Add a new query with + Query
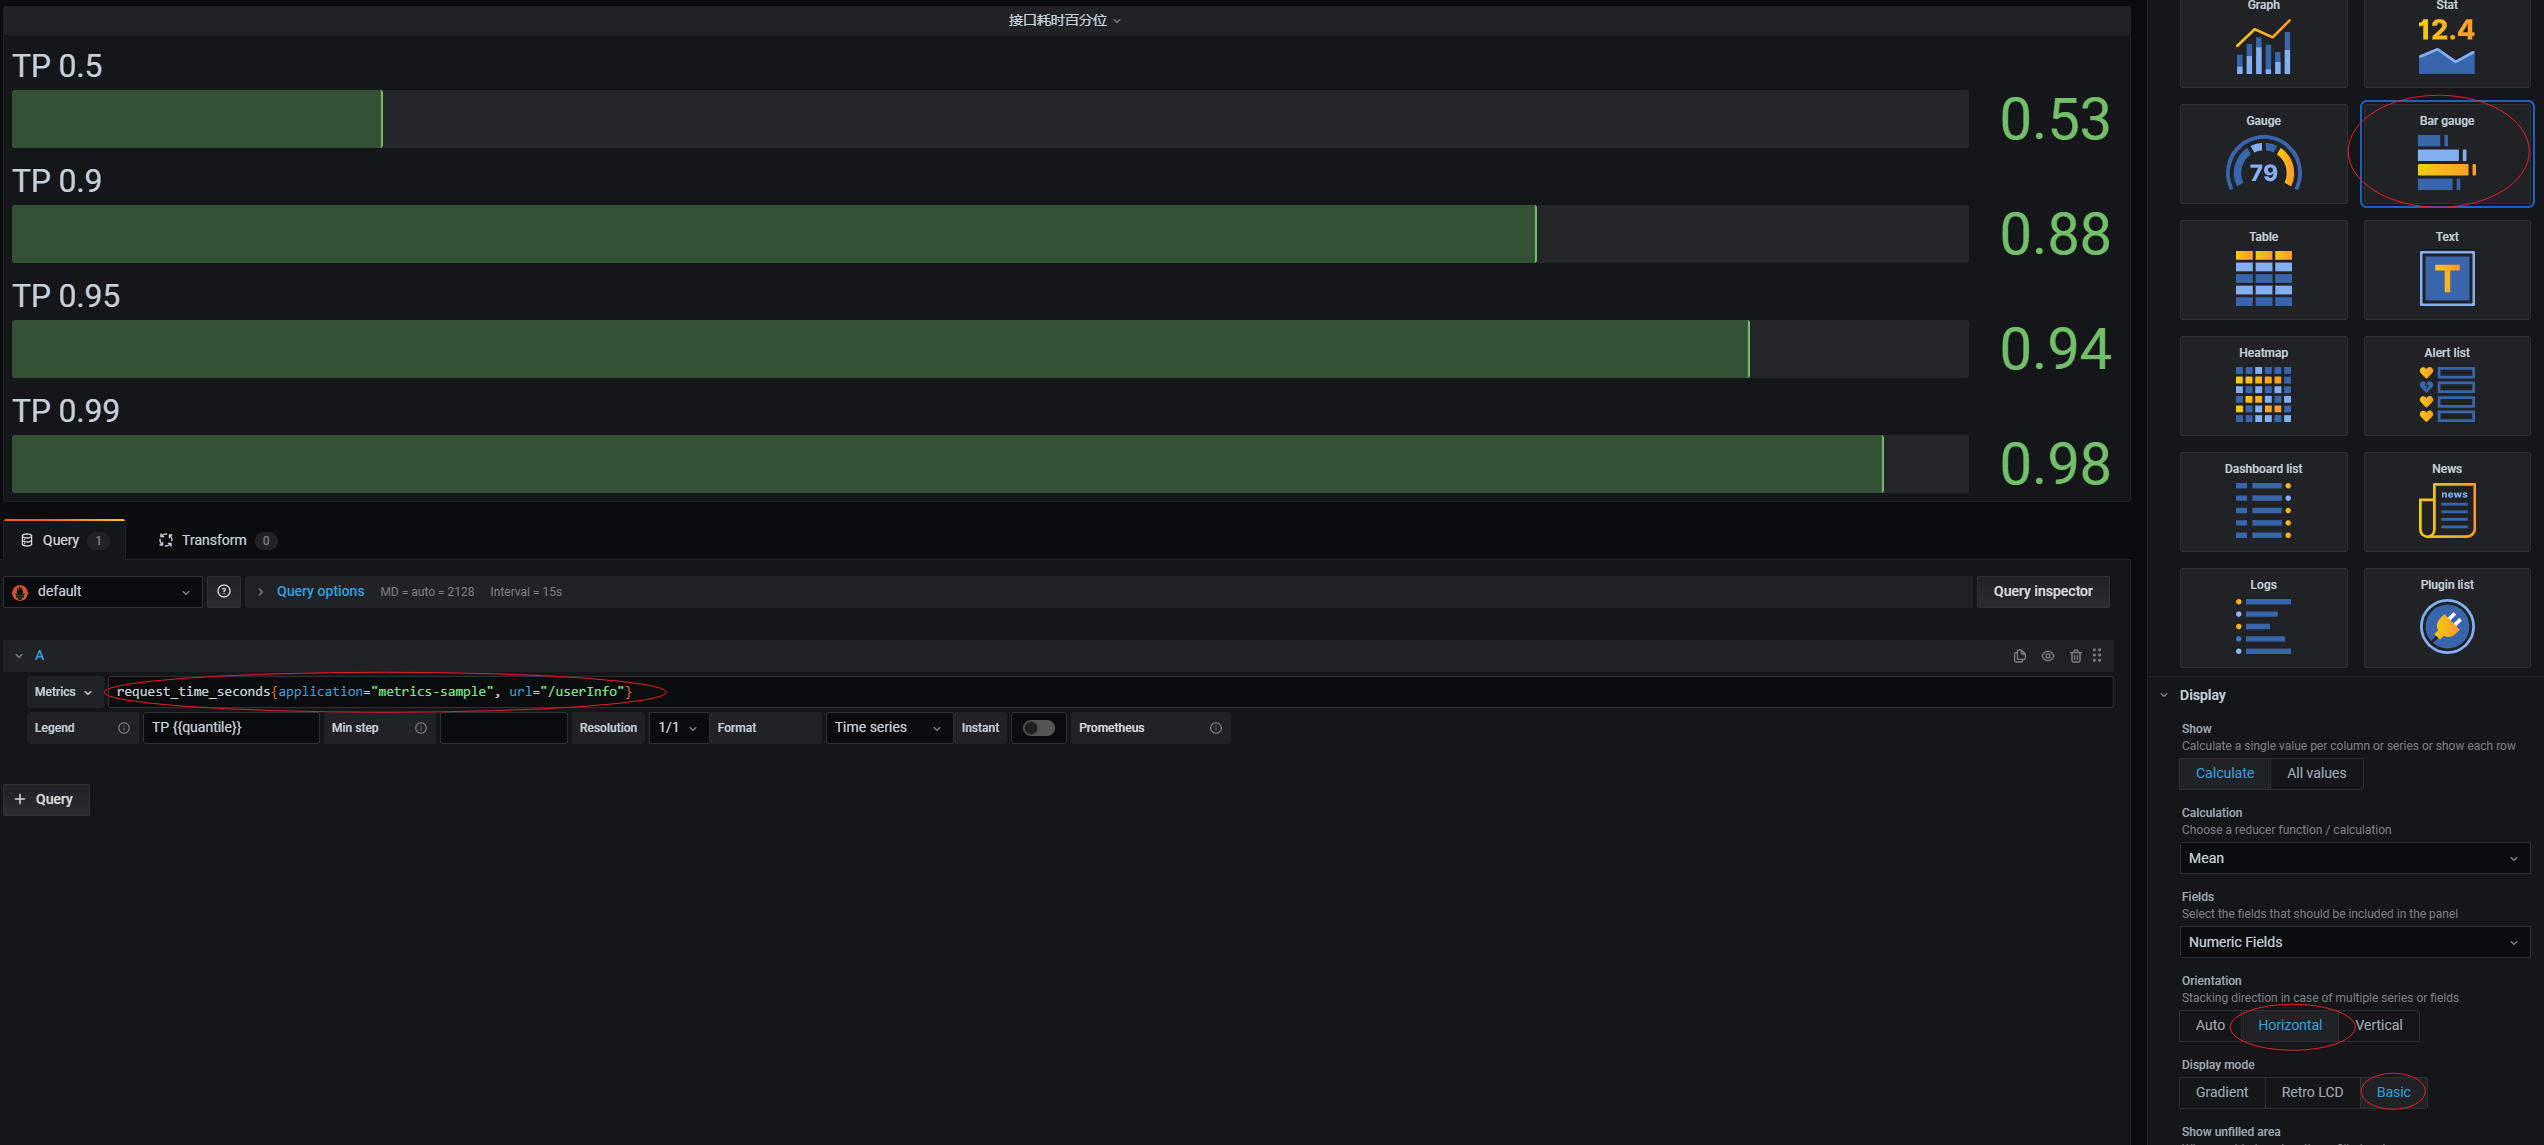Image resolution: width=2544 pixels, height=1145 pixels. [x=46, y=799]
